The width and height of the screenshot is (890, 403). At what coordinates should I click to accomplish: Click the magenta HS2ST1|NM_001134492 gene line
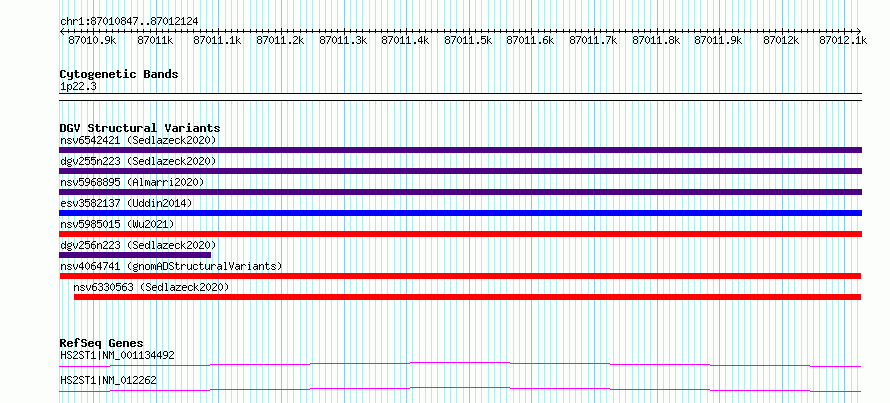coord(460,364)
